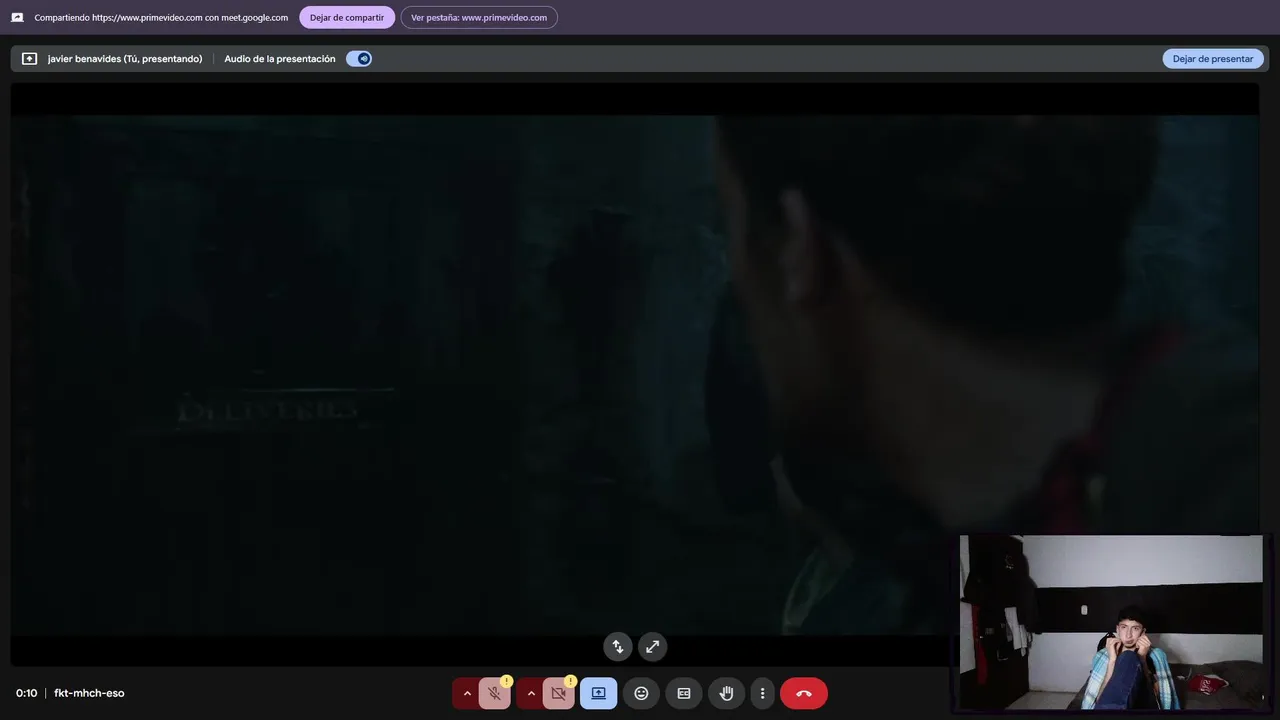Image resolution: width=1280 pixels, height=720 pixels.
Task: Click the shared Prime Video presentation area
Action: tap(635, 375)
